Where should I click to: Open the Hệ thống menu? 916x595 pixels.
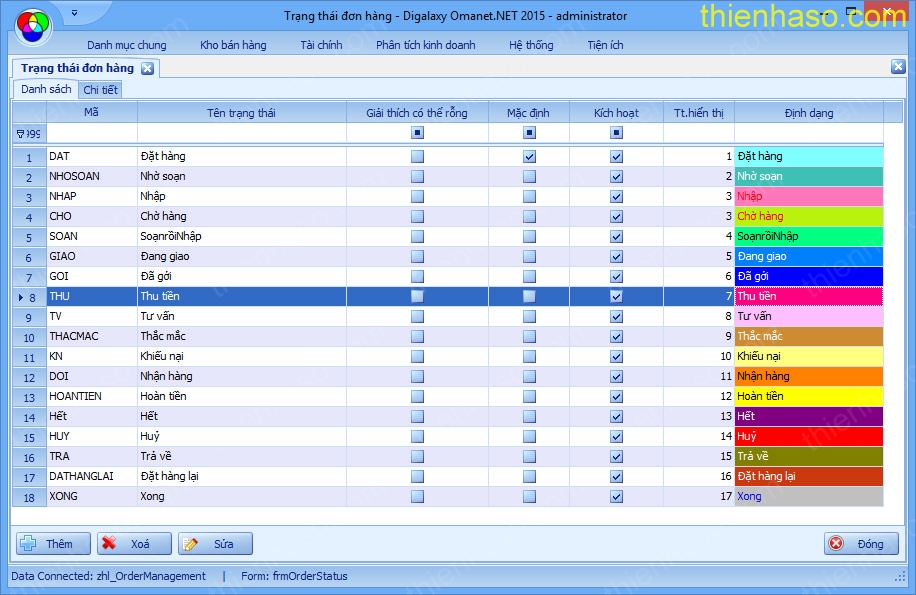coord(531,45)
